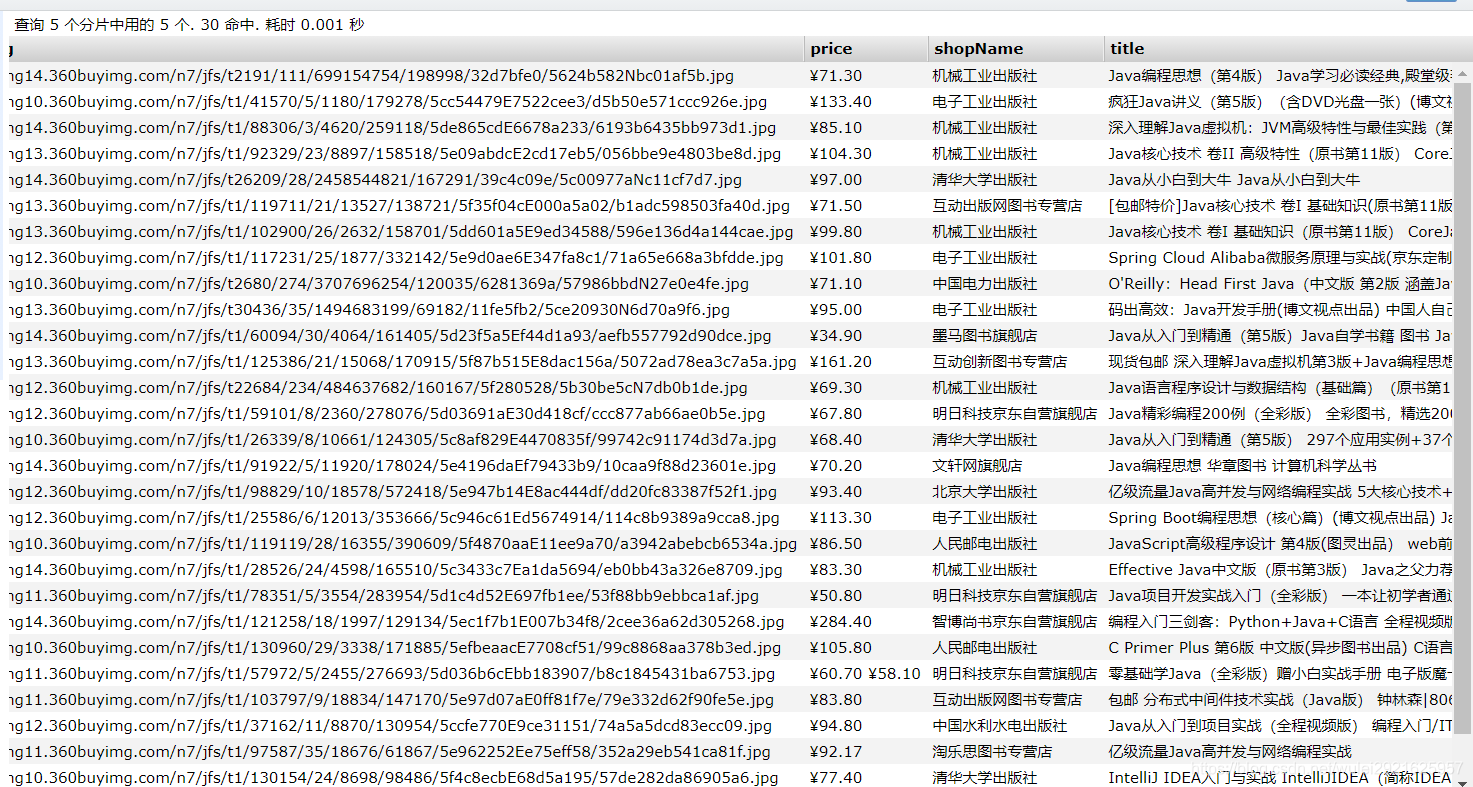1473x787 pixels.
Task: Select image URL ending 57de282da86905a6.jpg
Action: [x=393, y=778]
